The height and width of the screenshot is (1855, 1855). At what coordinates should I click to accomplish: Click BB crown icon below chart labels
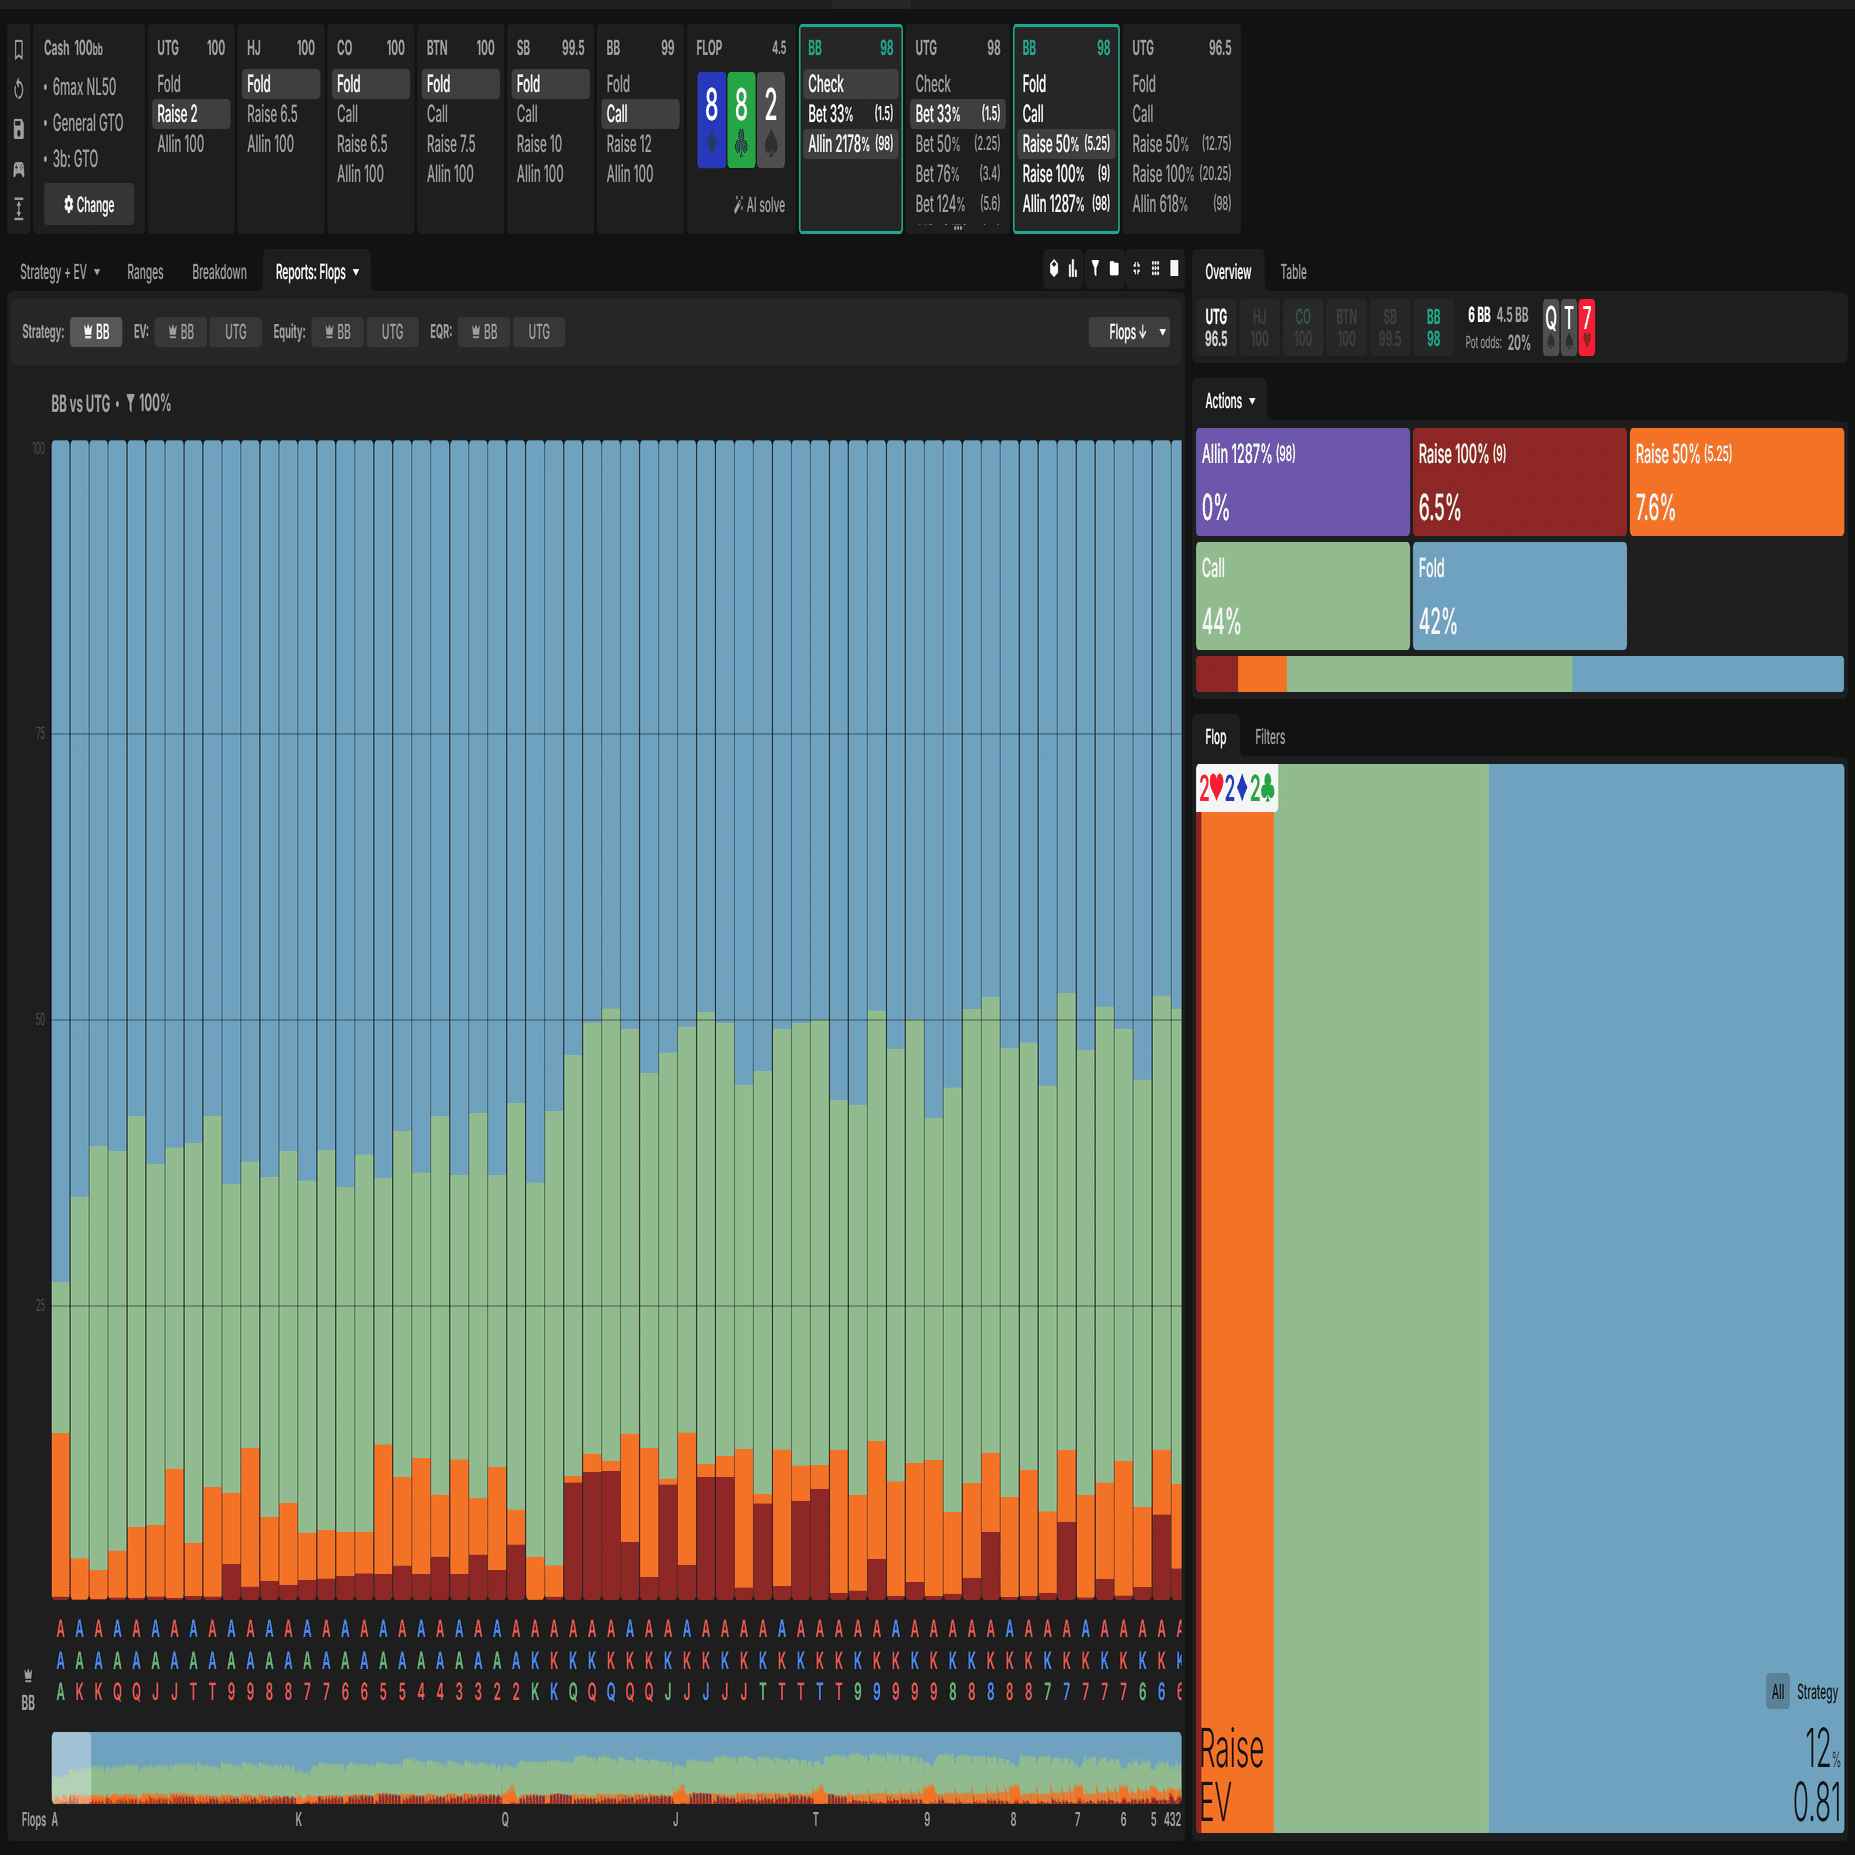click(28, 1676)
